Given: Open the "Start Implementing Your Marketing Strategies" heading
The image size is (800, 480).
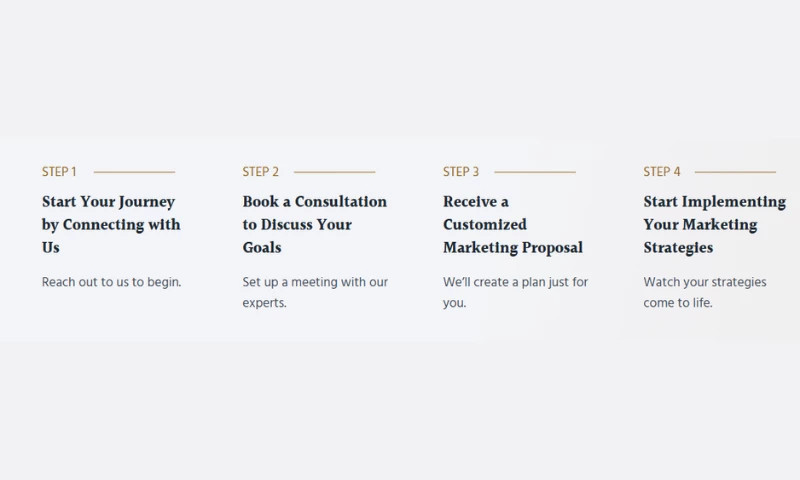Looking at the screenshot, I should (x=713, y=225).
